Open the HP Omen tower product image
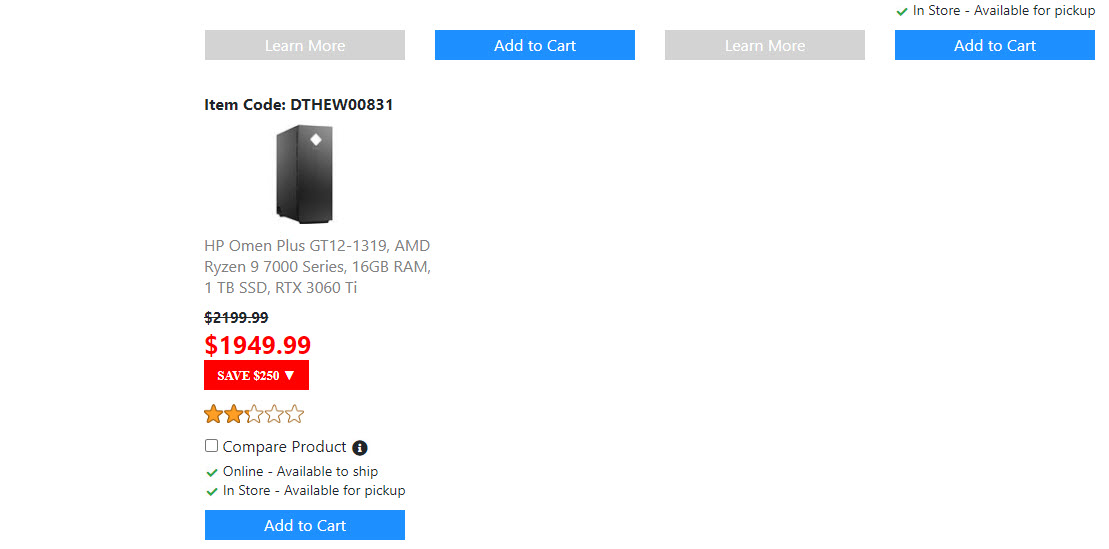This screenshot has width=1109, height=549. point(305,174)
